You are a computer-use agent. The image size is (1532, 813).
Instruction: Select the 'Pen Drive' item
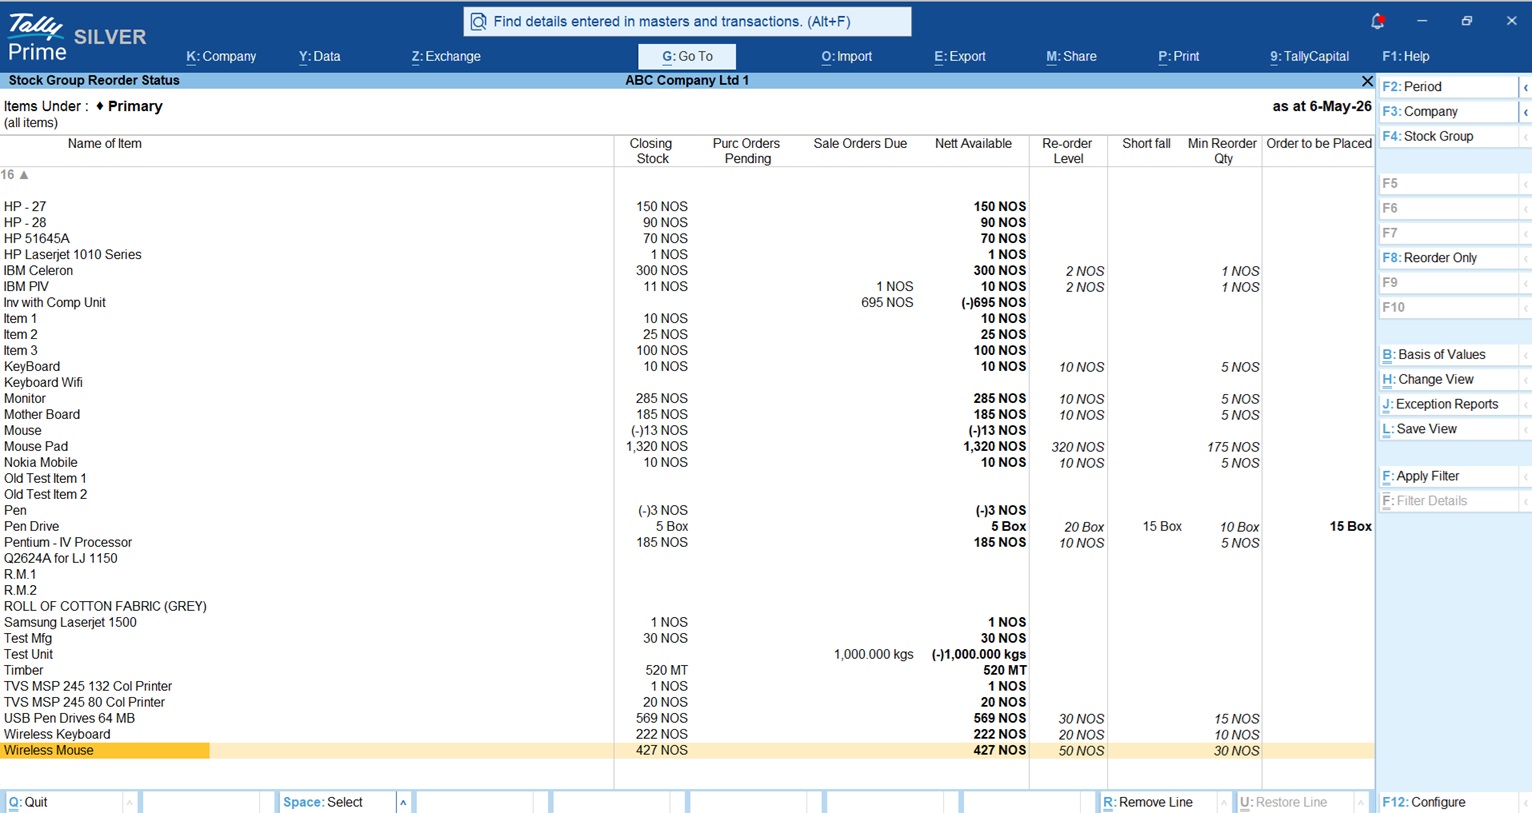(x=32, y=527)
